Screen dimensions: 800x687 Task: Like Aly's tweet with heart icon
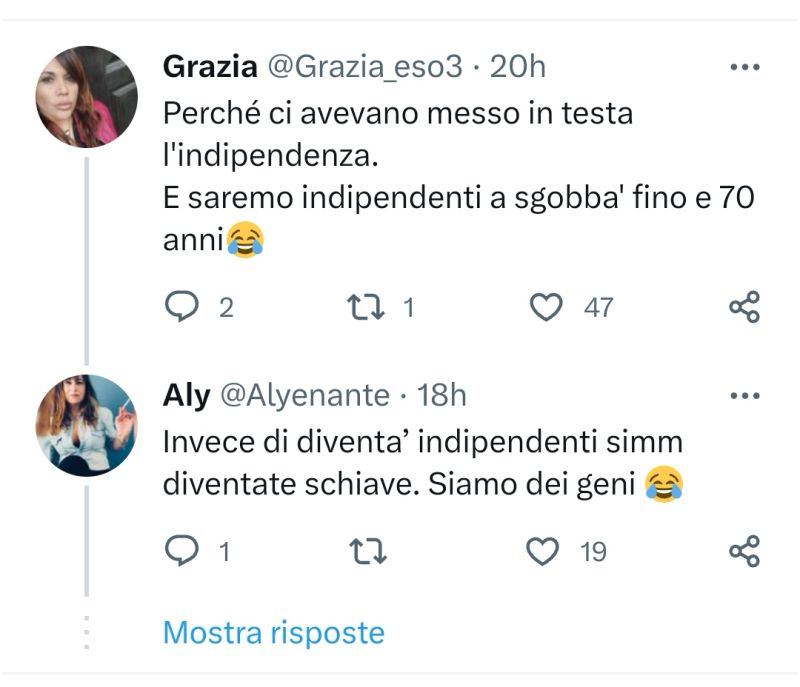coord(543,550)
